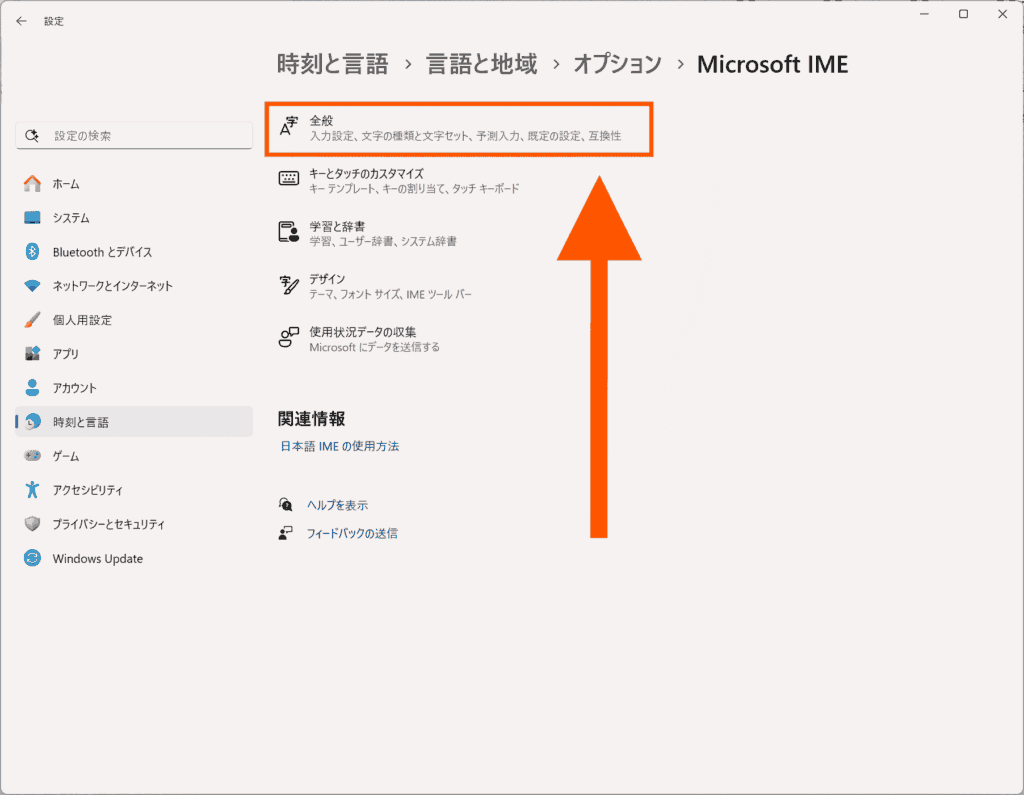The image size is (1024, 795).
Task: Select ネットワークとインターネット in sidebar
Action: (x=134, y=285)
